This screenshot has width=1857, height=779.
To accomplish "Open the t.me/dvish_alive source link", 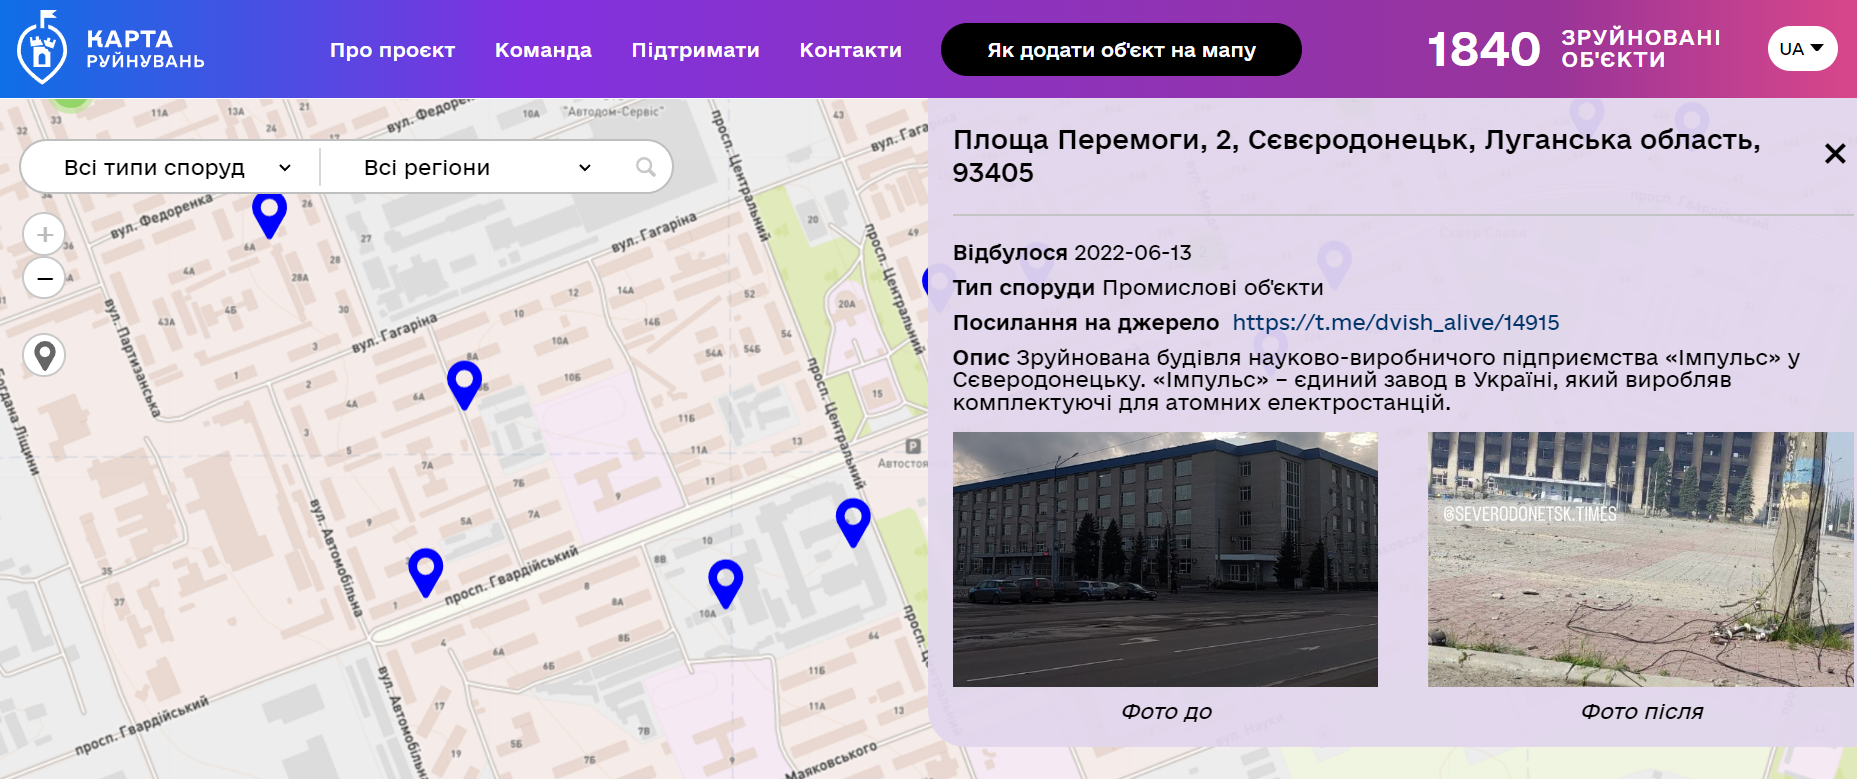I will (x=1395, y=322).
